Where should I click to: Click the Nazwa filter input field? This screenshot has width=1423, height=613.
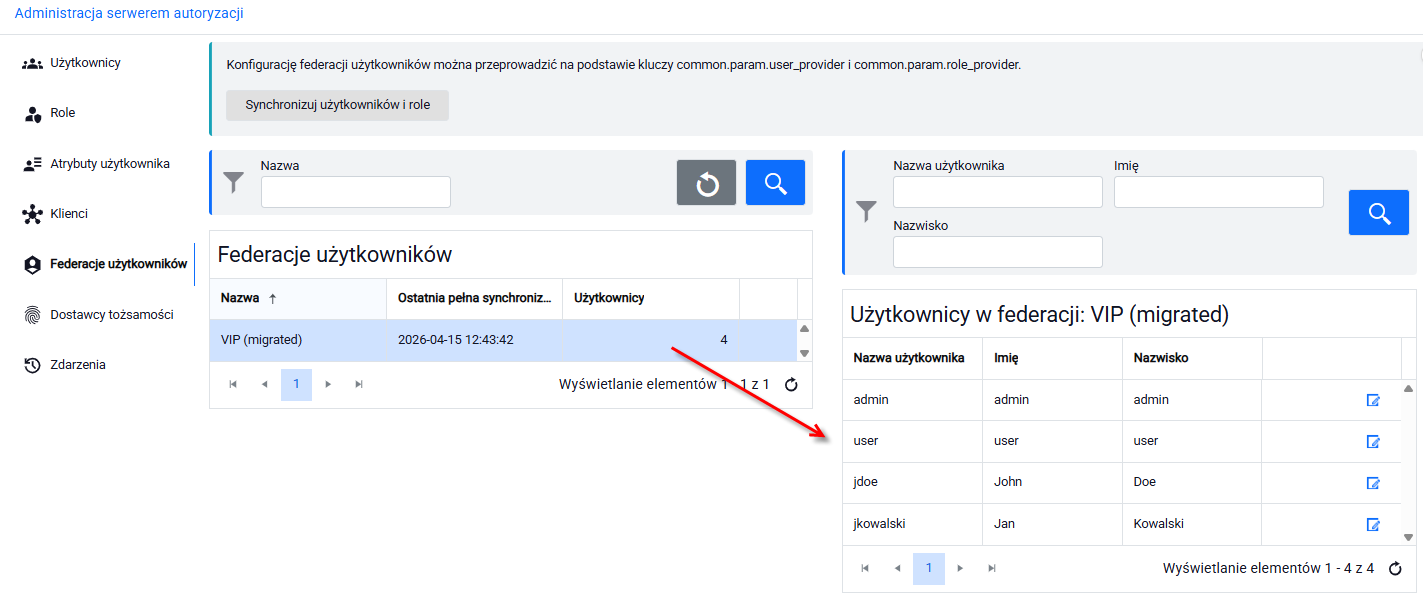tap(356, 192)
